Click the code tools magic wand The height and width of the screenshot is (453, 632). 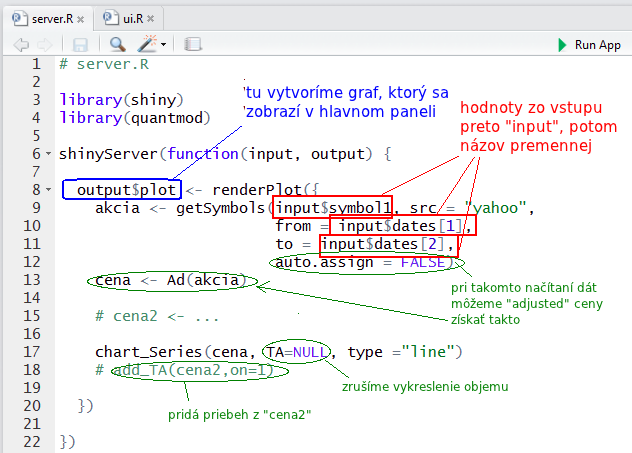pyautogui.click(x=148, y=44)
